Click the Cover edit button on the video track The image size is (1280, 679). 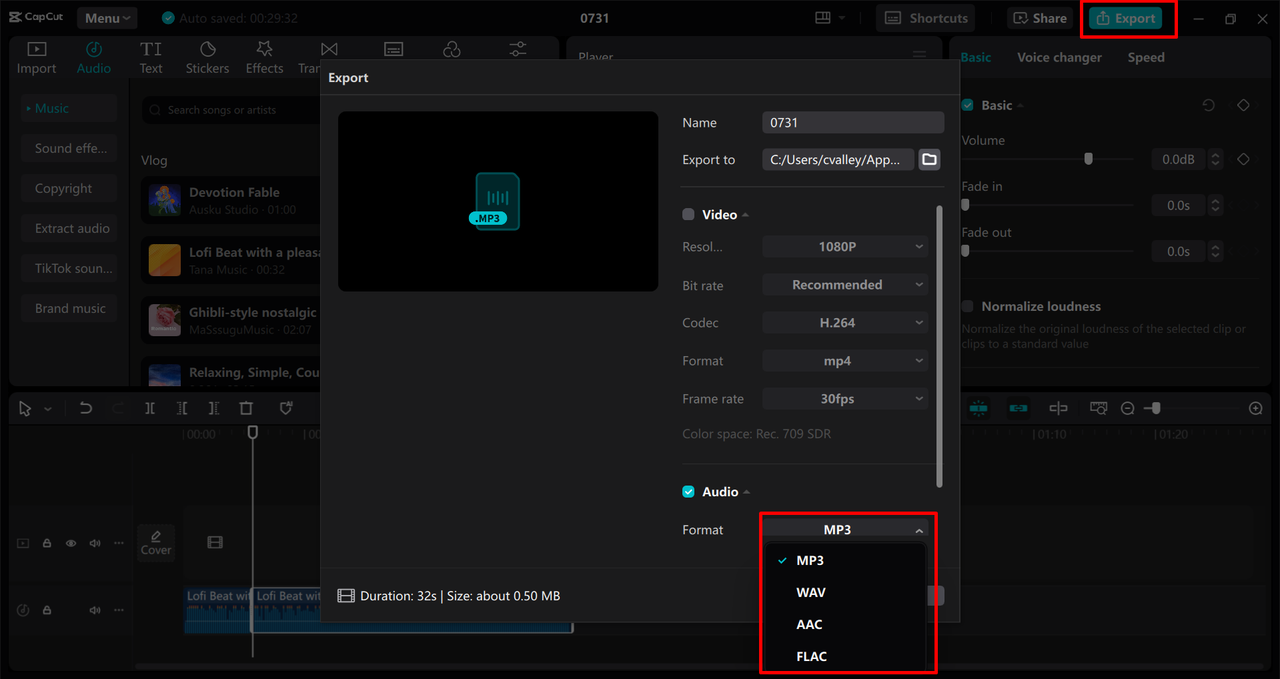click(x=156, y=542)
